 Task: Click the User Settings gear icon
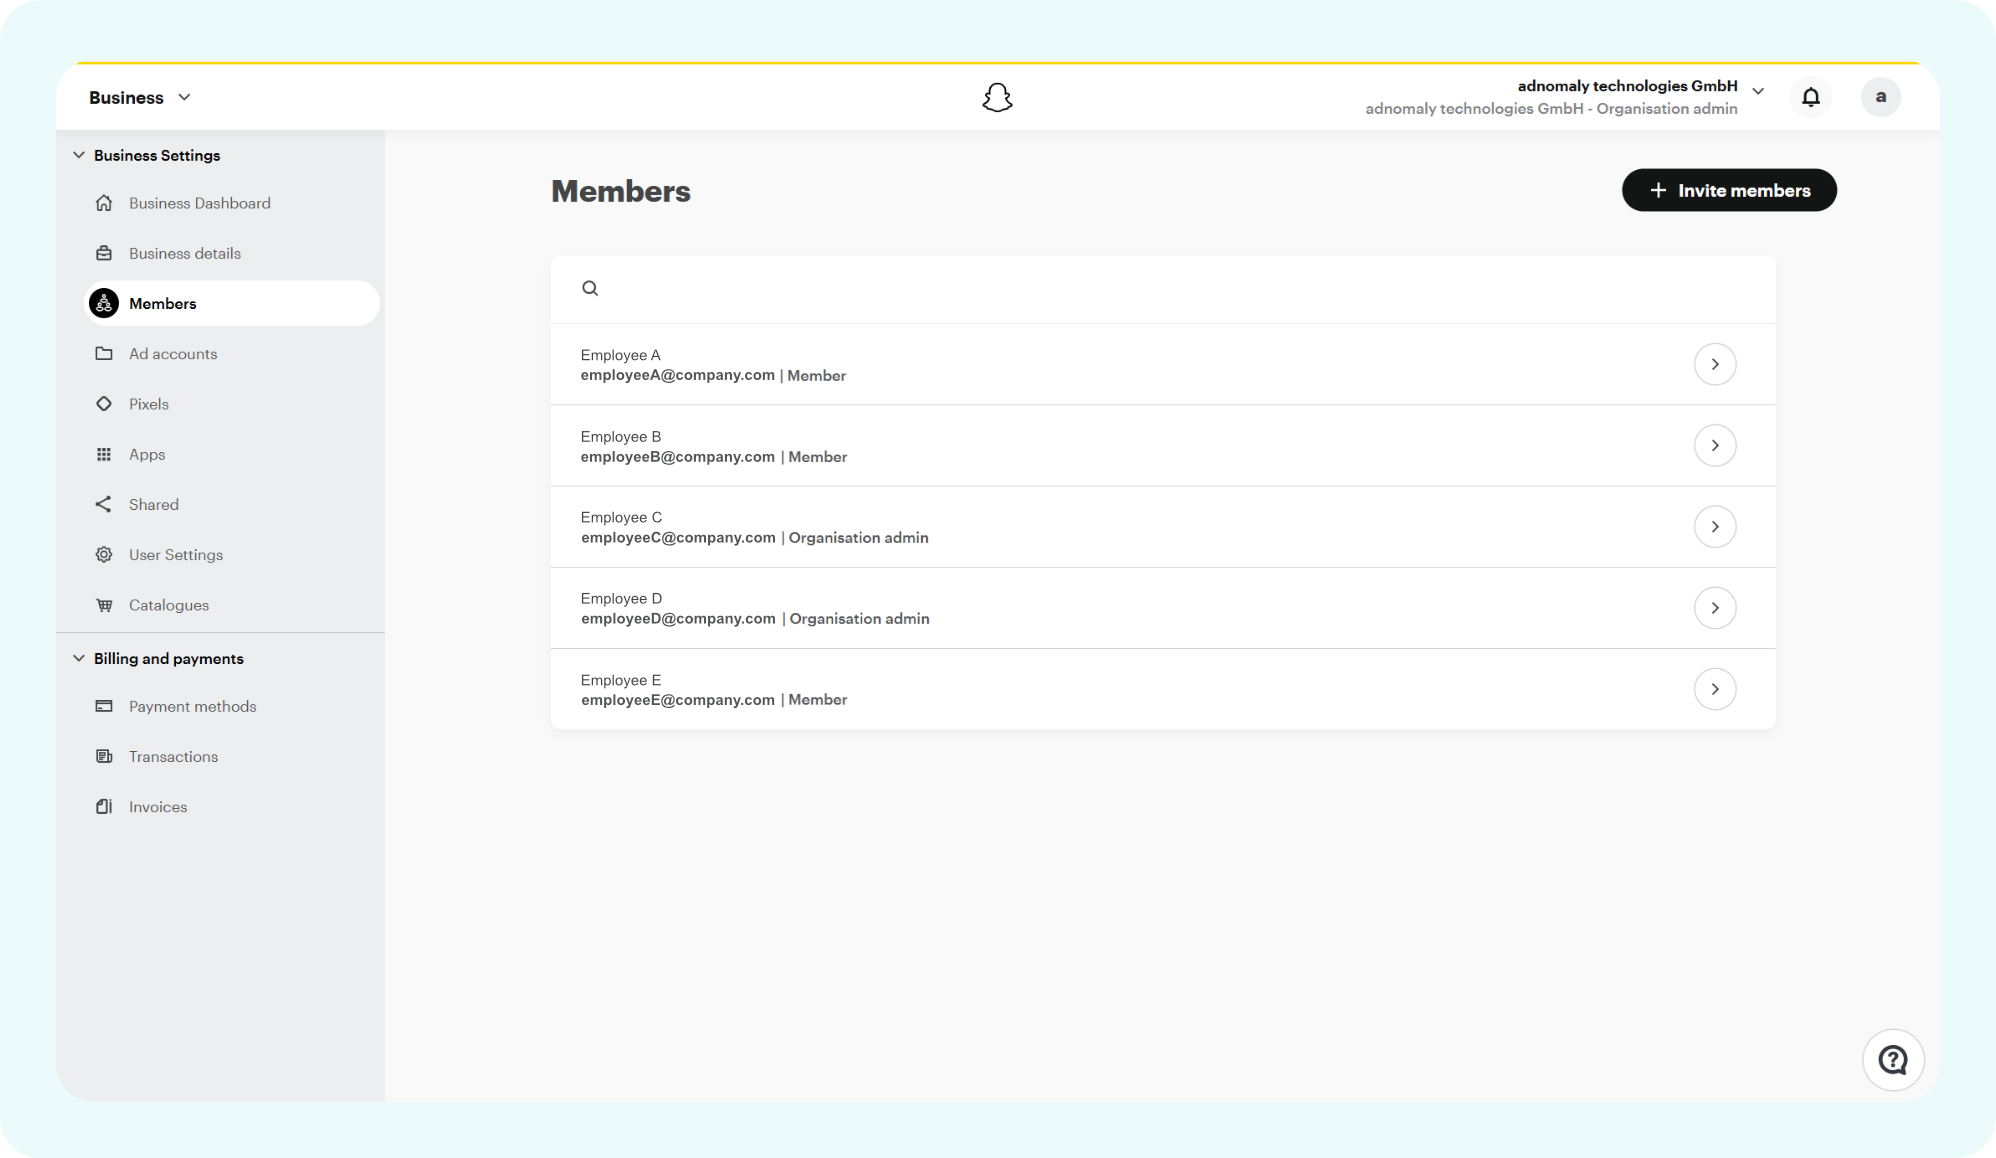(x=104, y=554)
